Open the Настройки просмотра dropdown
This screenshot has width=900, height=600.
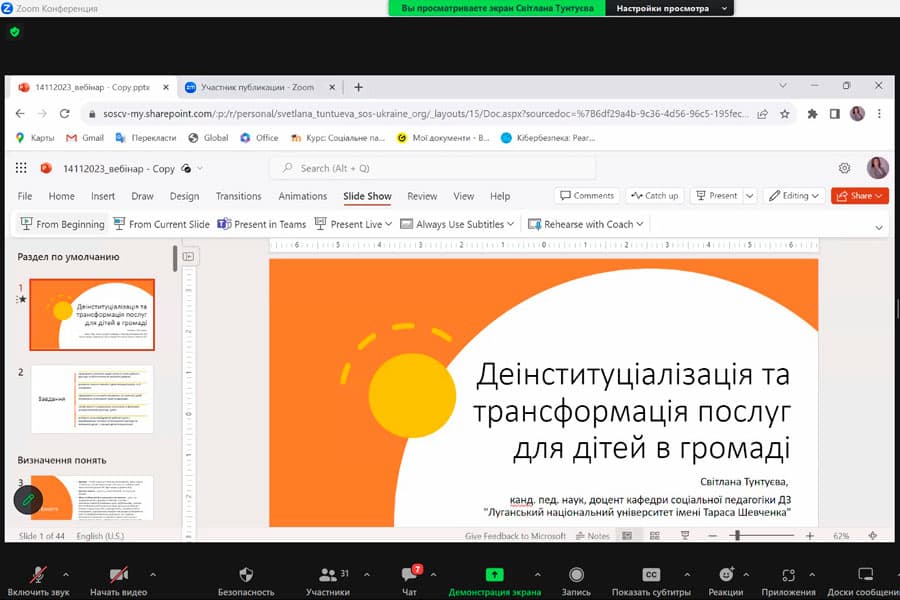[x=674, y=8]
